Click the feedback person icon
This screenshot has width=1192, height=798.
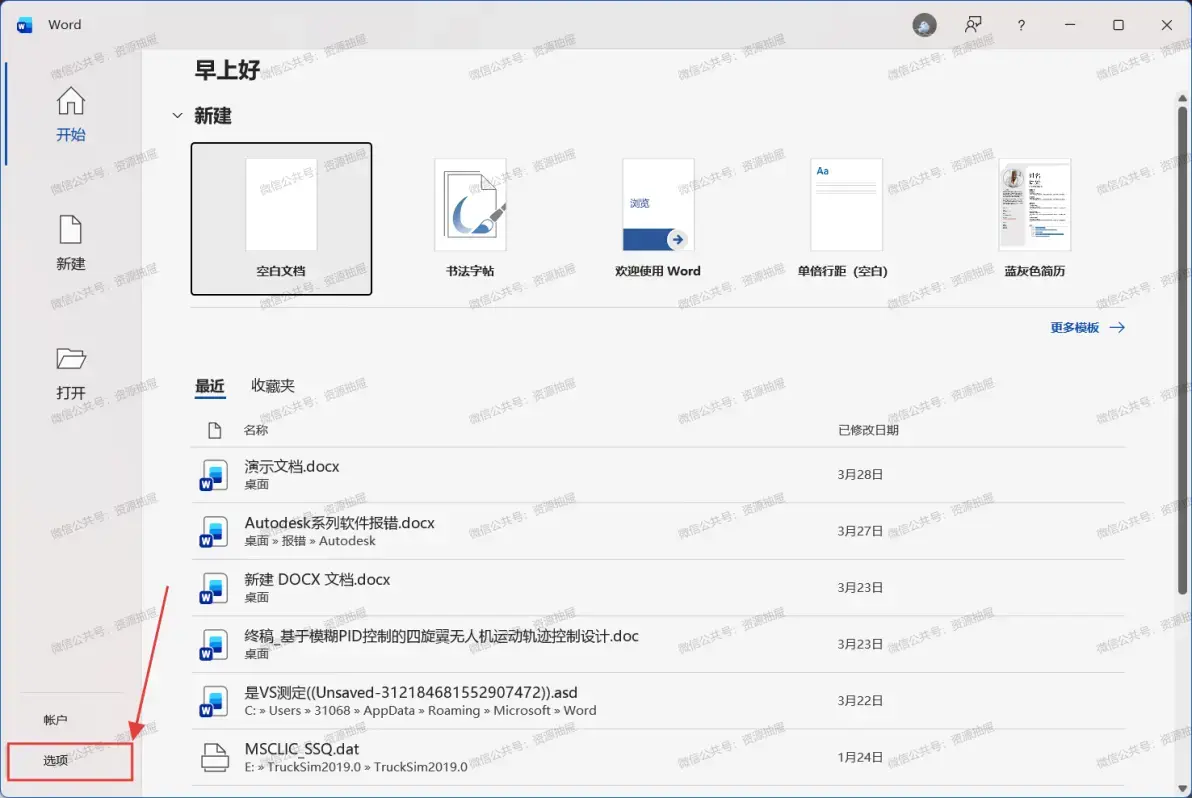(x=973, y=25)
